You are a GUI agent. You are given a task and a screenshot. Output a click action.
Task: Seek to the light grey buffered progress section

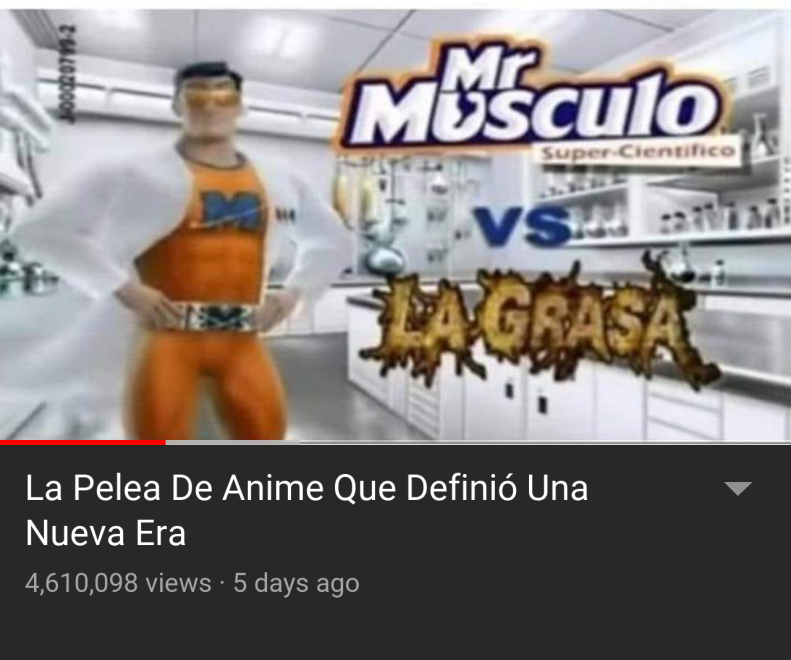(x=233, y=443)
